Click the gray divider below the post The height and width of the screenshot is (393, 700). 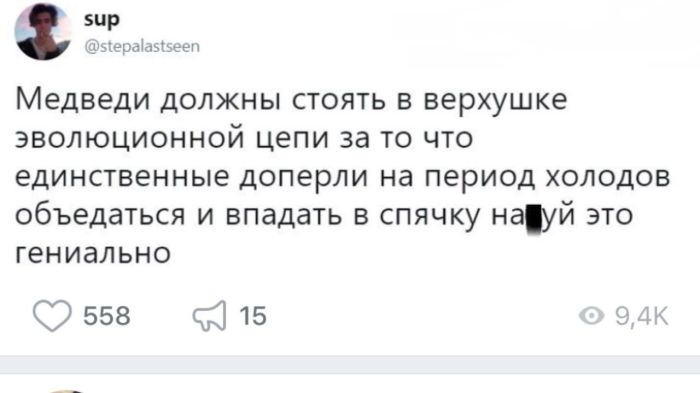pyautogui.click(x=350, y=364)
